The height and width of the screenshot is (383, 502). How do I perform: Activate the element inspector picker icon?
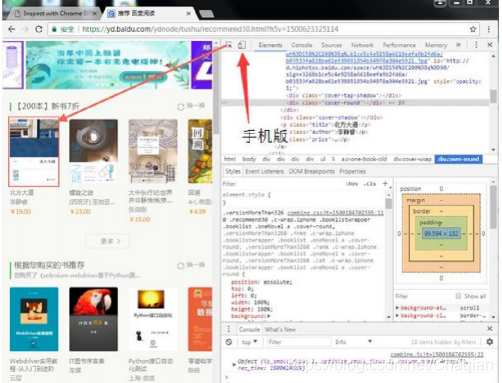pos(229,45)
